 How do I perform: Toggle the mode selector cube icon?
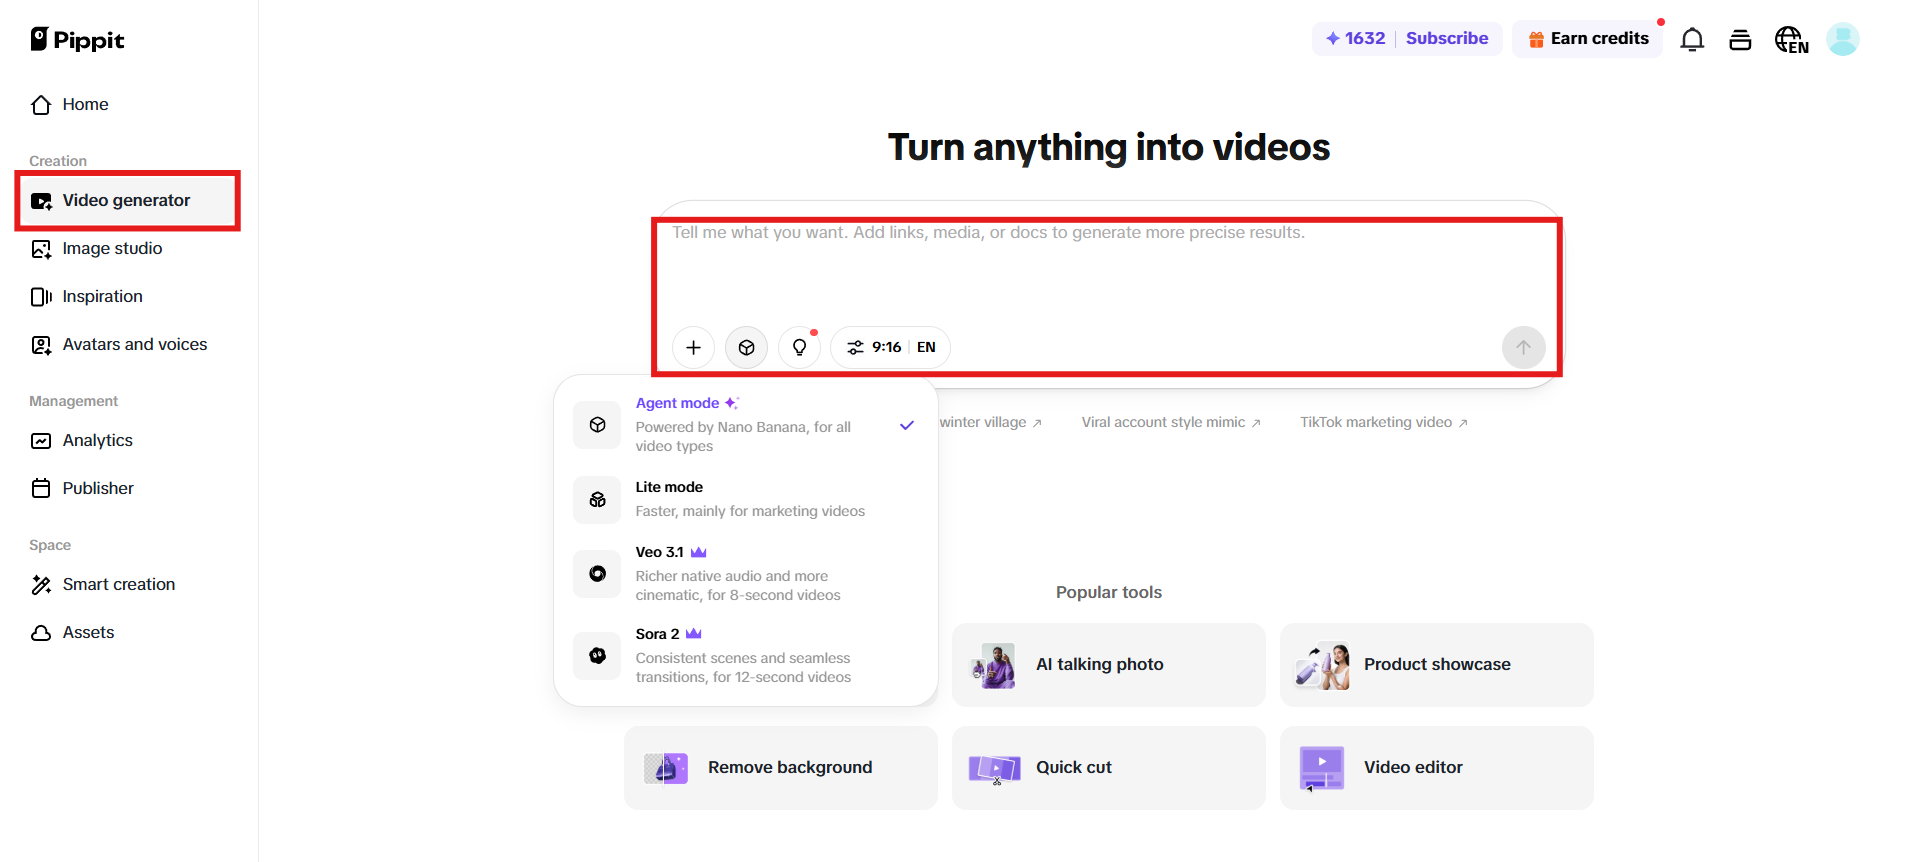pyautogui.click(x=746, y=347)
